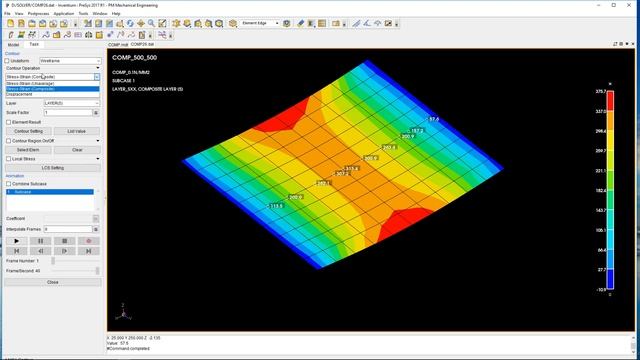Click the Select Elem button
Image resolution: width=640 pixels, height=360 pixels.
29,150
